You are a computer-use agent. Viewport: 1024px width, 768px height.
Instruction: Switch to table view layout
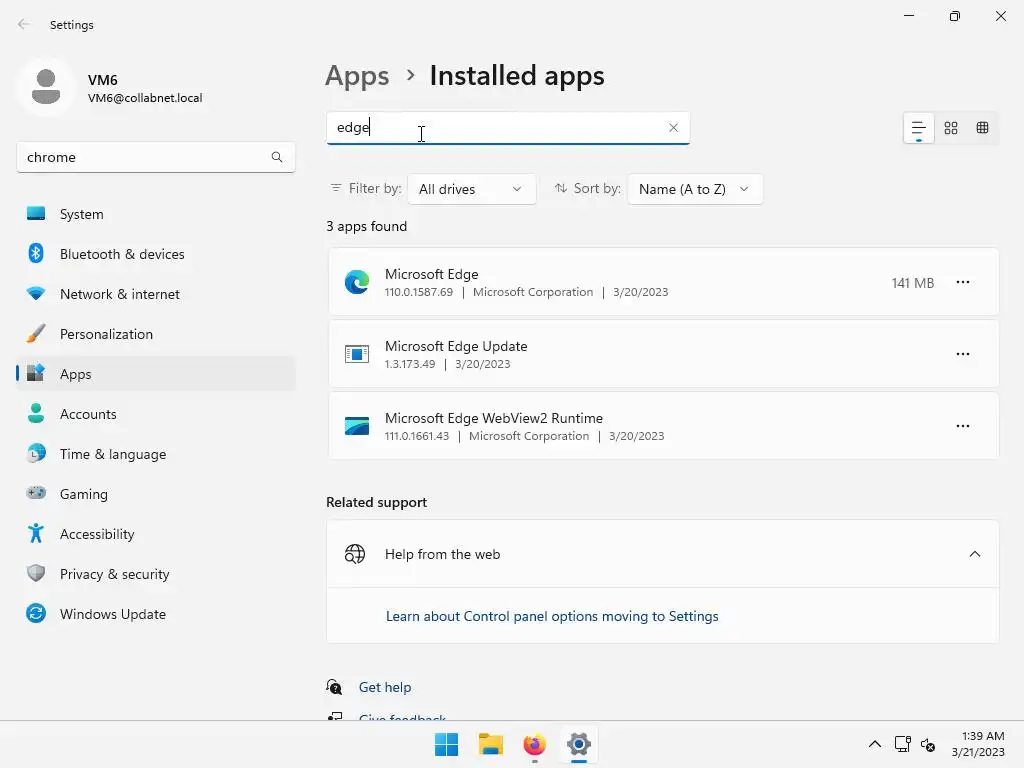983,128
